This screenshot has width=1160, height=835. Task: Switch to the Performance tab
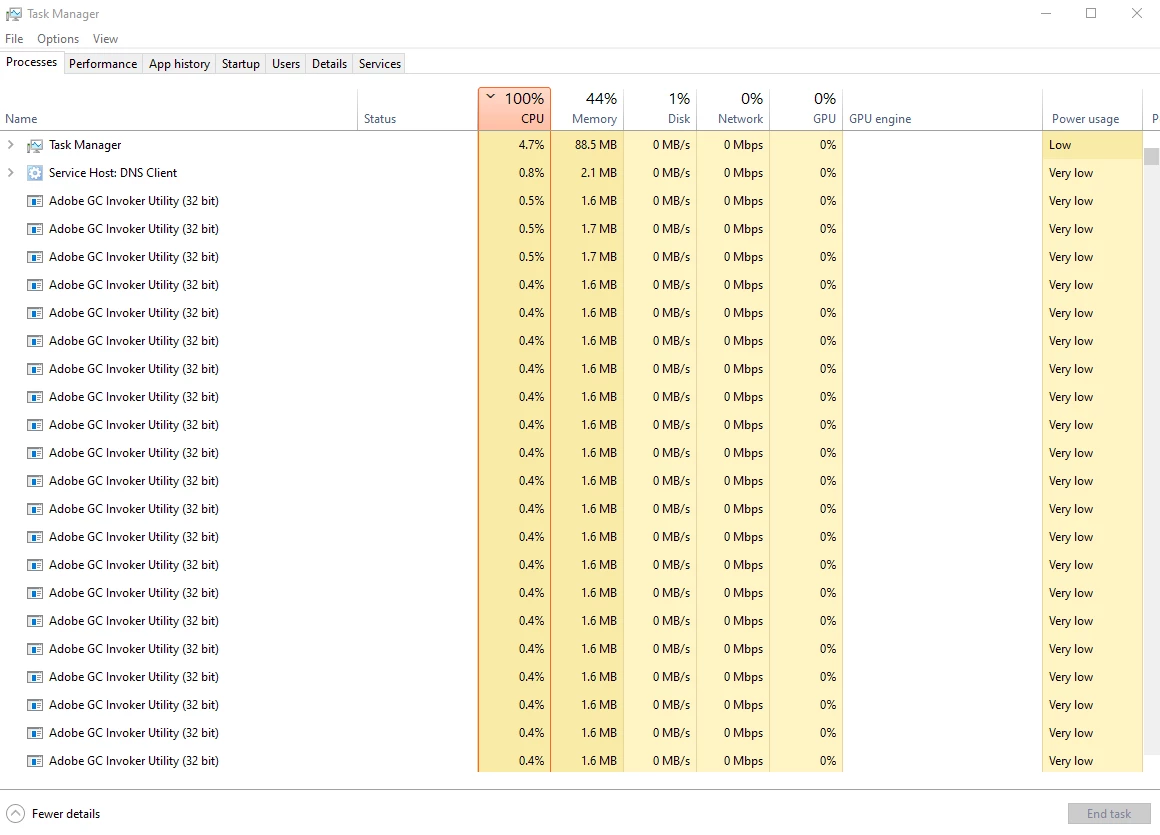coord(103,64)
